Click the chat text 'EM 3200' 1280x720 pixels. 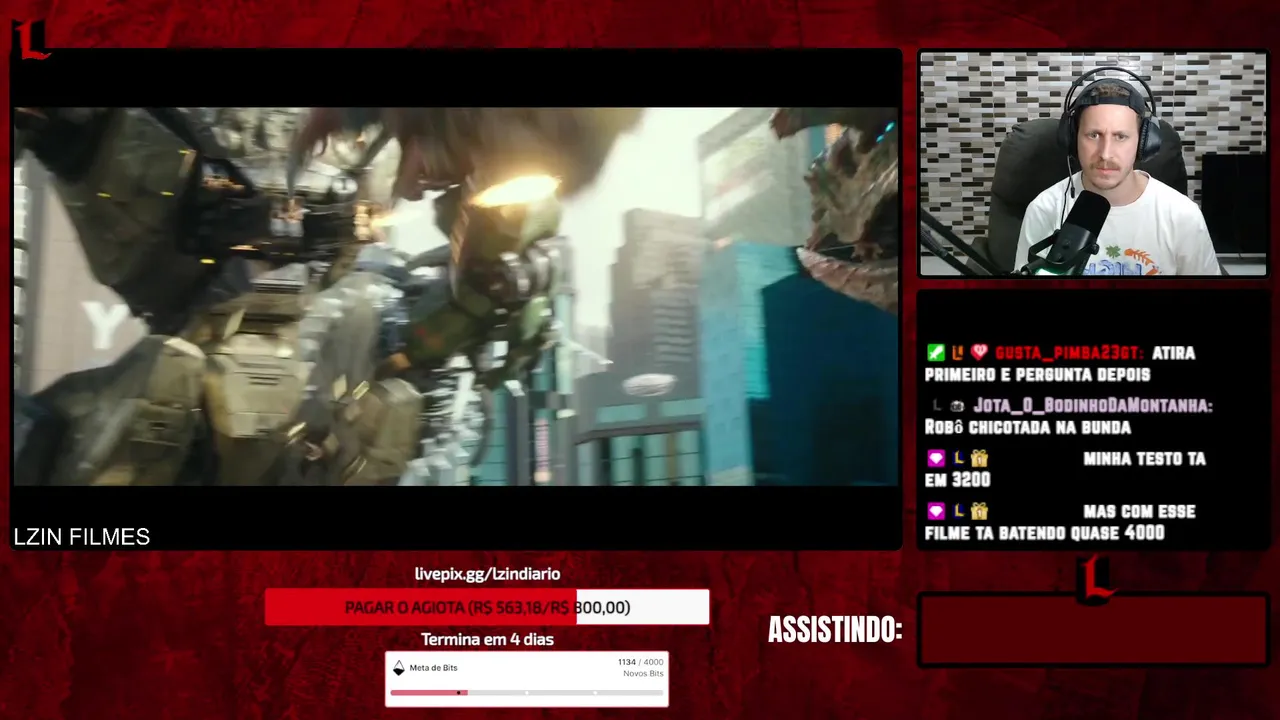(x=958, y=480)
